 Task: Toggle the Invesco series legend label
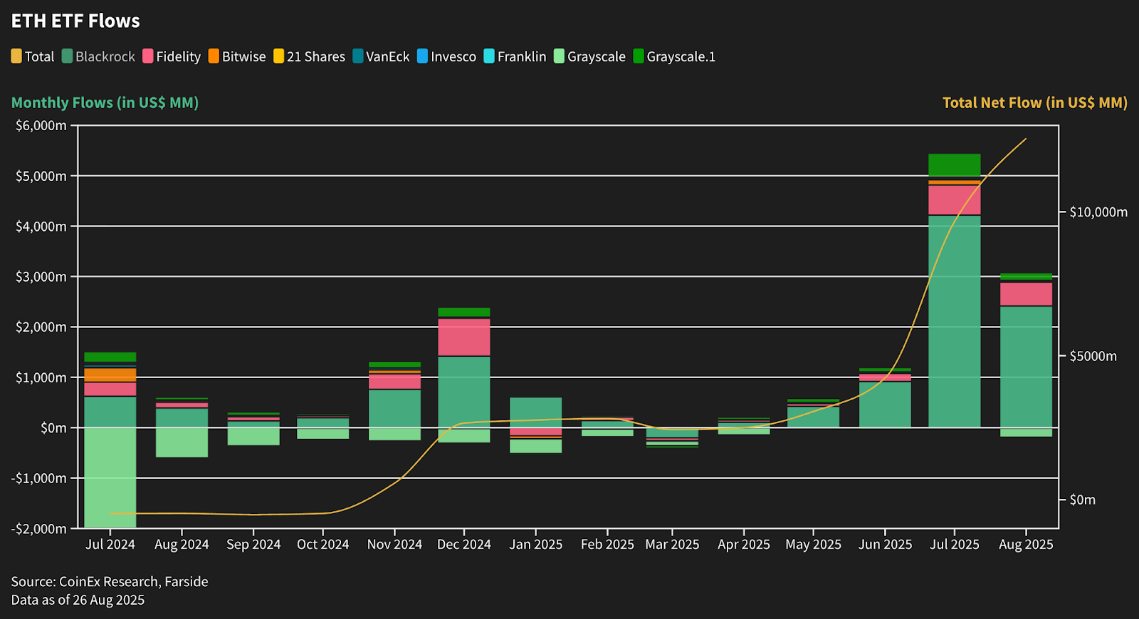pos(453,57)
